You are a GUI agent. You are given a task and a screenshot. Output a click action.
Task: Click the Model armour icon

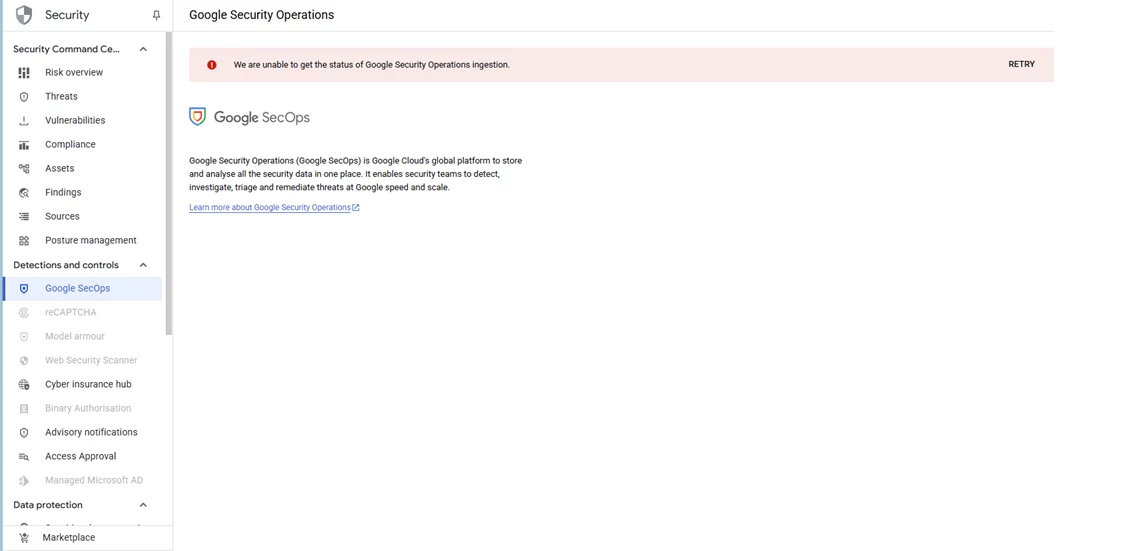pos(24,337)
